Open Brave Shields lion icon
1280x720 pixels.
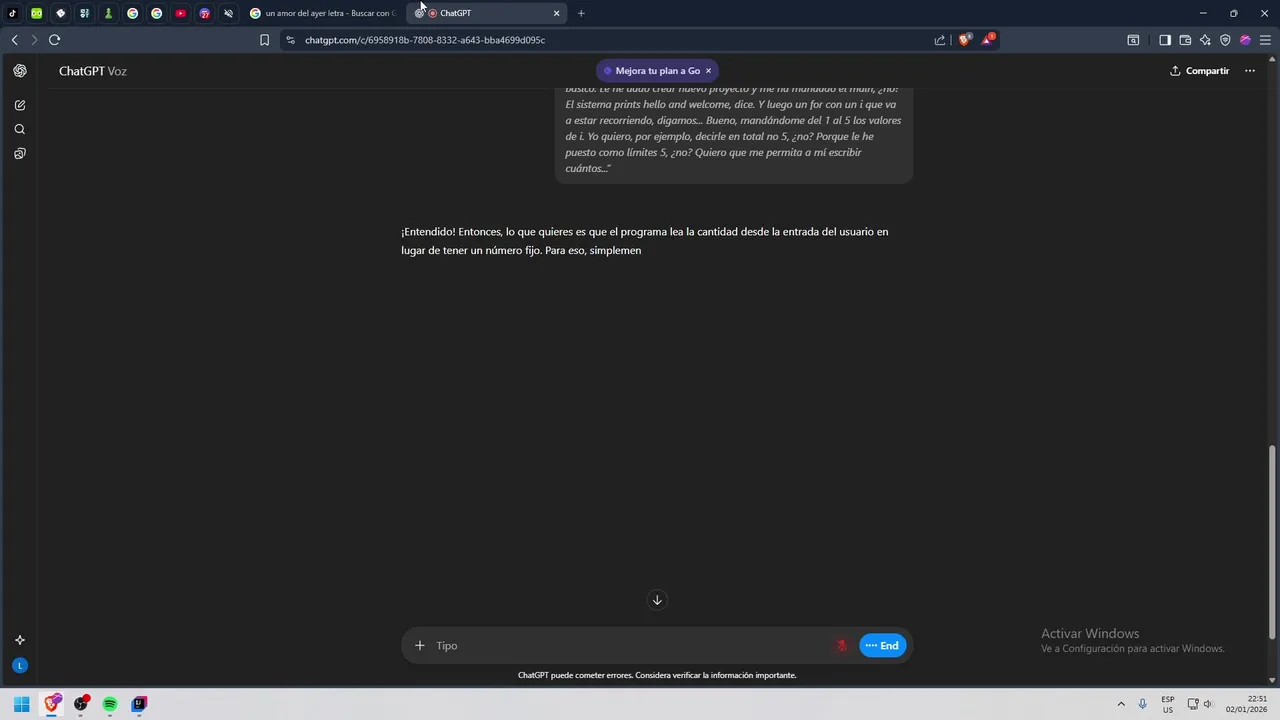click(x=964, y=40)
